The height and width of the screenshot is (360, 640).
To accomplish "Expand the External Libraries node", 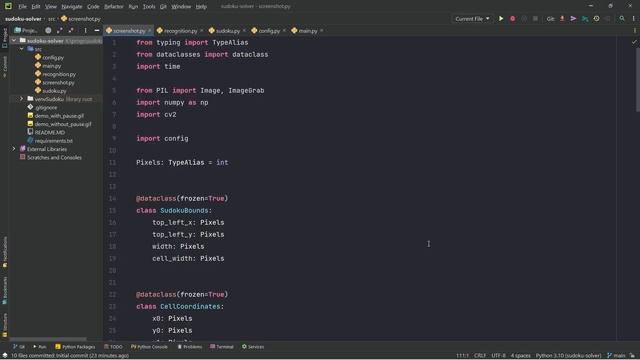I will [14, 149].
